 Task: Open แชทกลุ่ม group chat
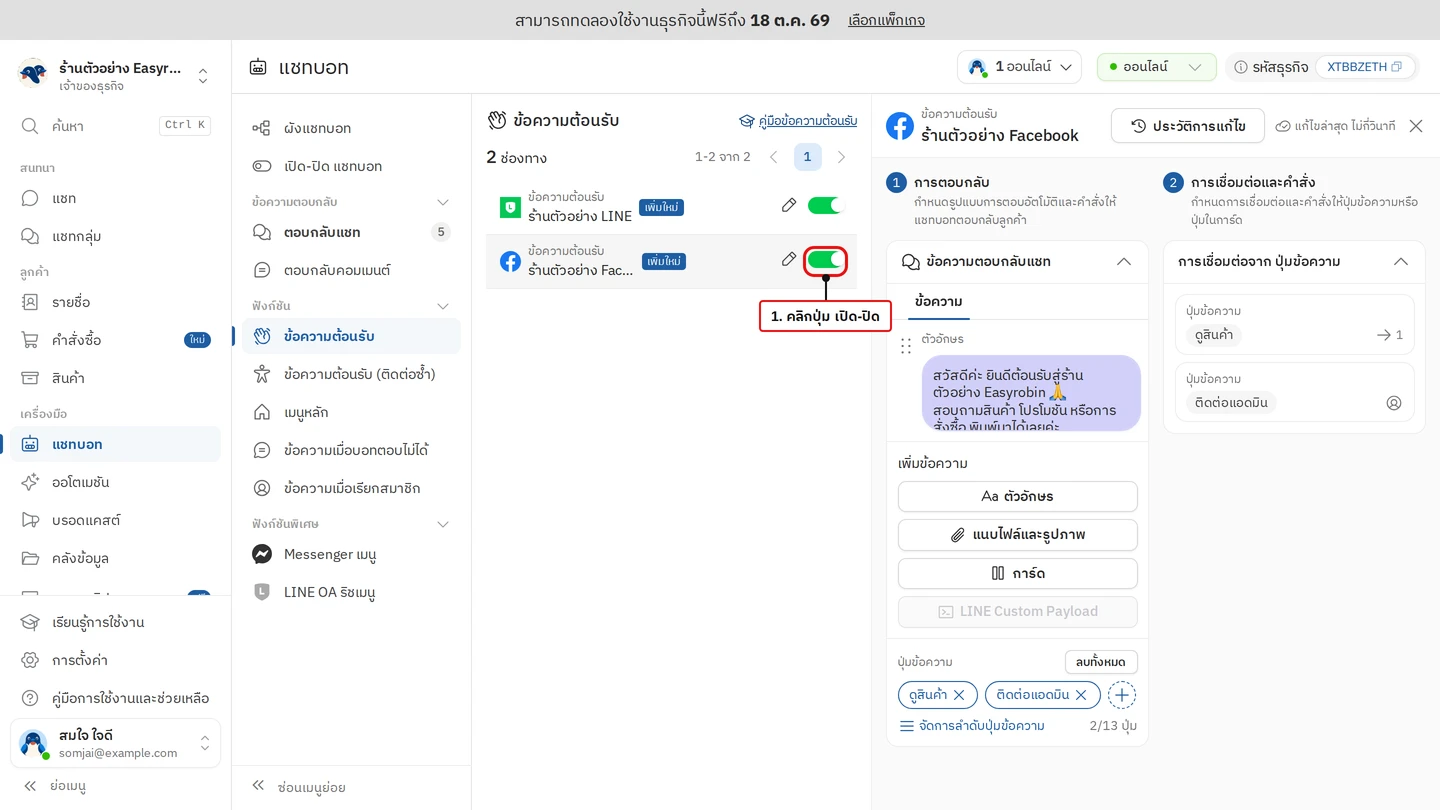point(115,236)
